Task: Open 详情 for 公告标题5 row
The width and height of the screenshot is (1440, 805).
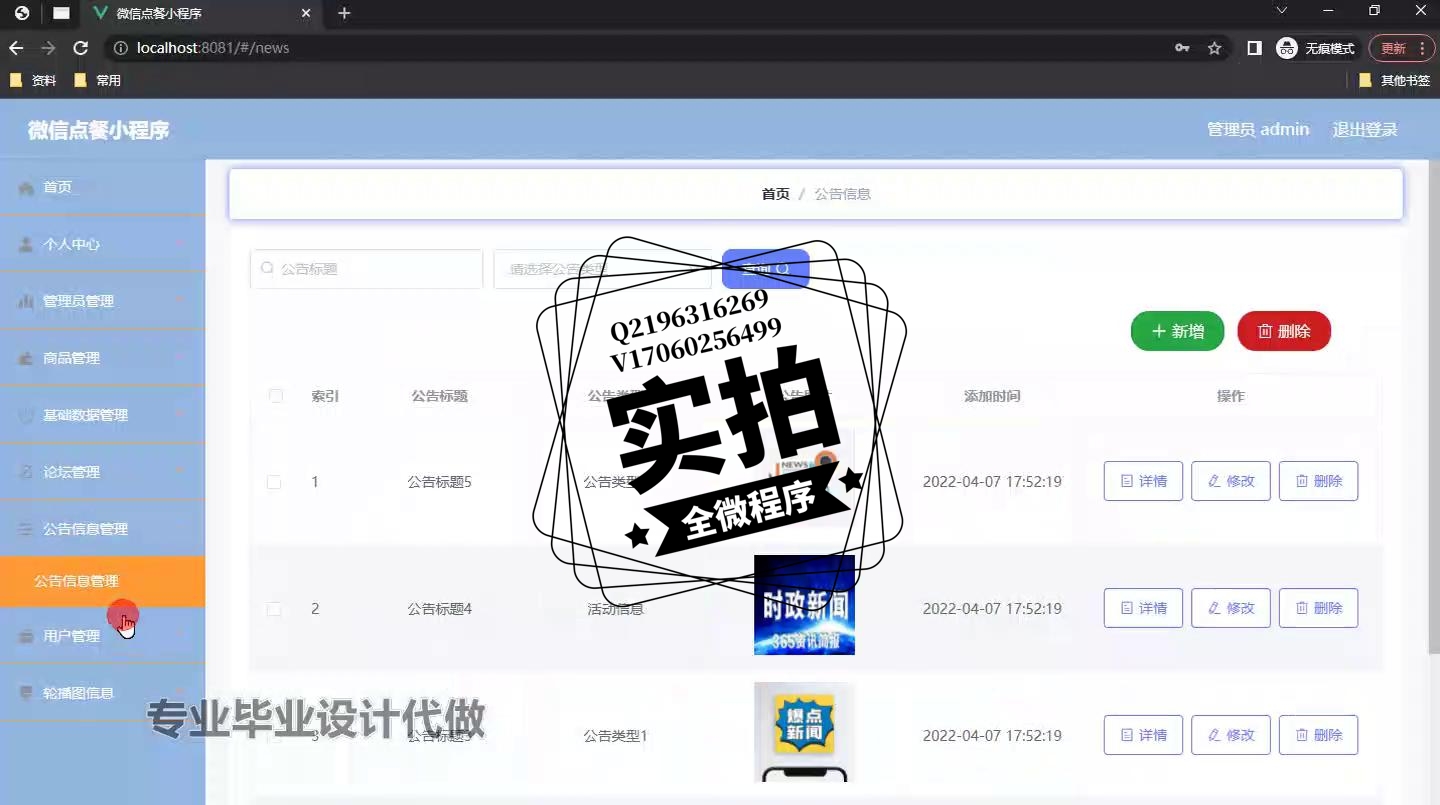Action: coord(1143,481)
